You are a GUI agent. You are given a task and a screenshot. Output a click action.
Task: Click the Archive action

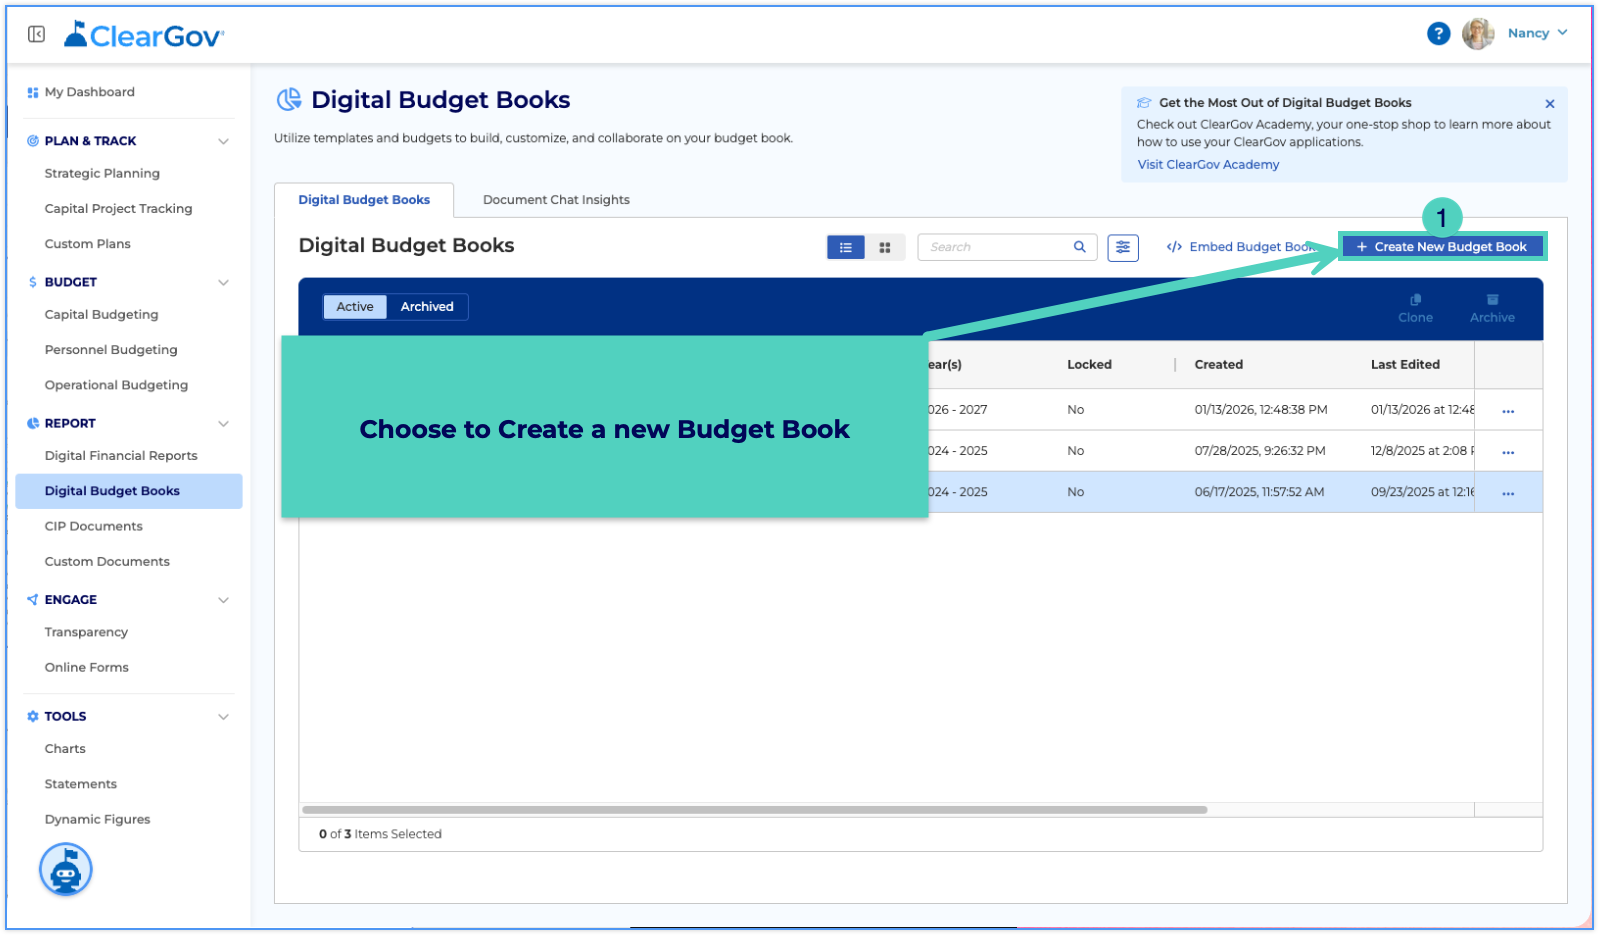pyautogui.click(x=1492, y=309)
